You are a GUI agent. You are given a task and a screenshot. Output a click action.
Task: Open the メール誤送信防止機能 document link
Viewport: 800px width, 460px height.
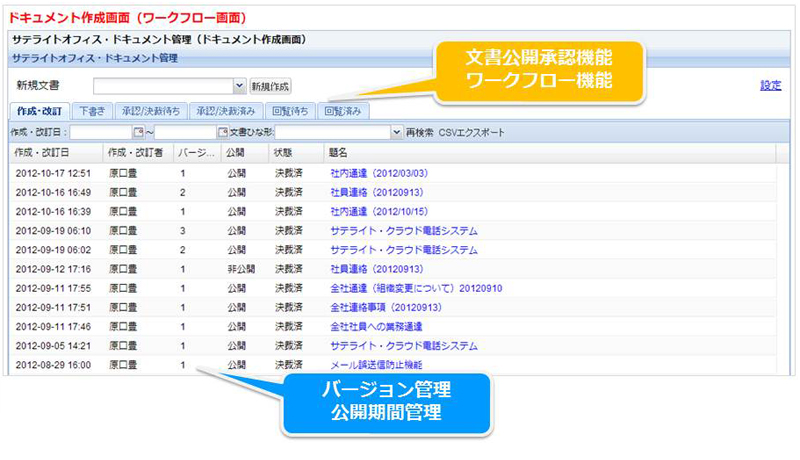(375, 365)
